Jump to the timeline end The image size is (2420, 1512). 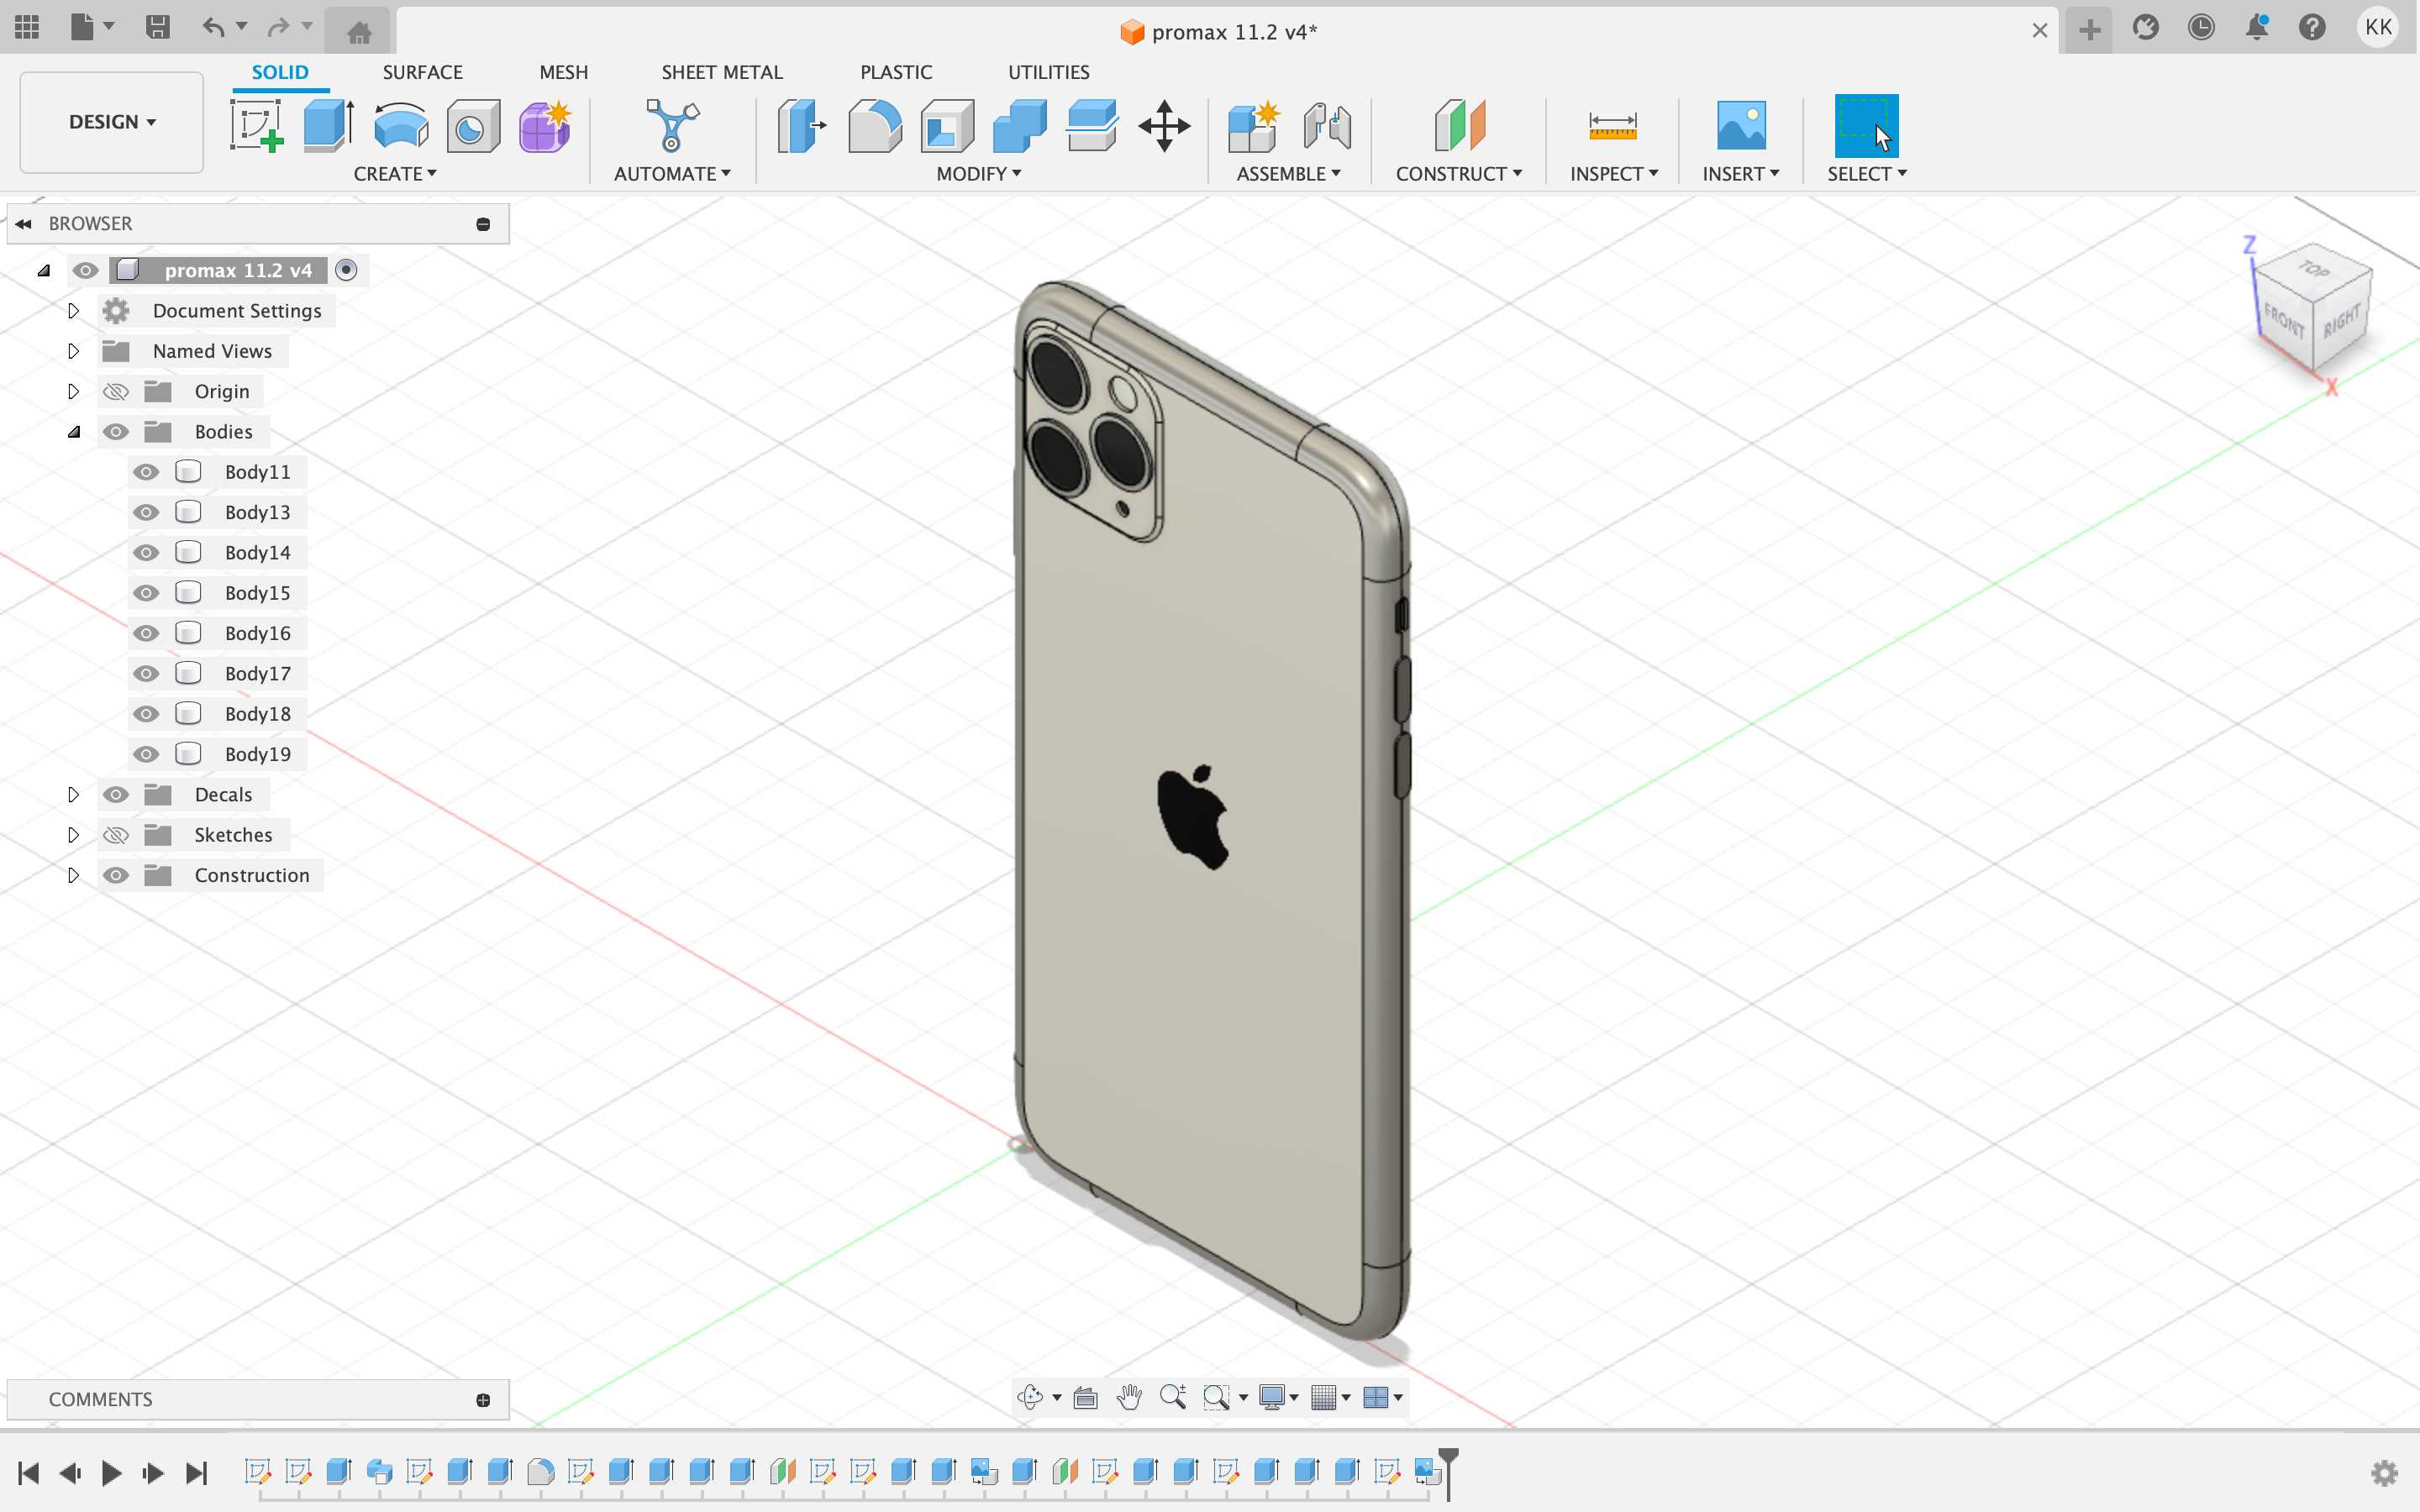coord(196,1472)
